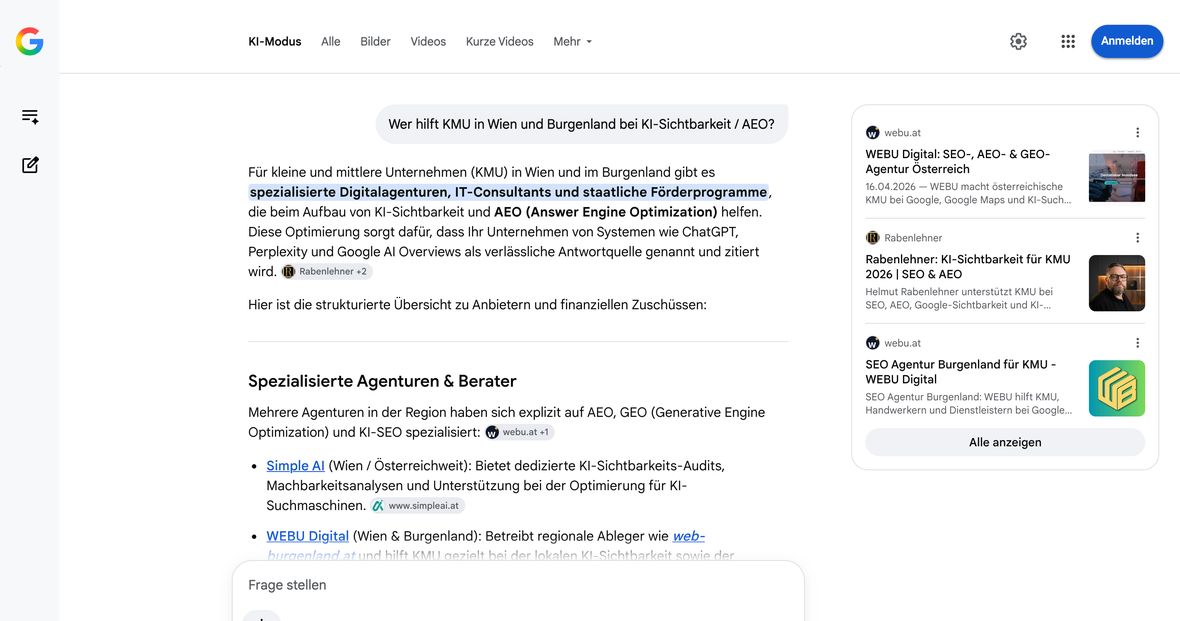The width and height of the screenshot is (1180, 621).
Task: Open the Simple AI link
Action: click(x=295, y=466)
